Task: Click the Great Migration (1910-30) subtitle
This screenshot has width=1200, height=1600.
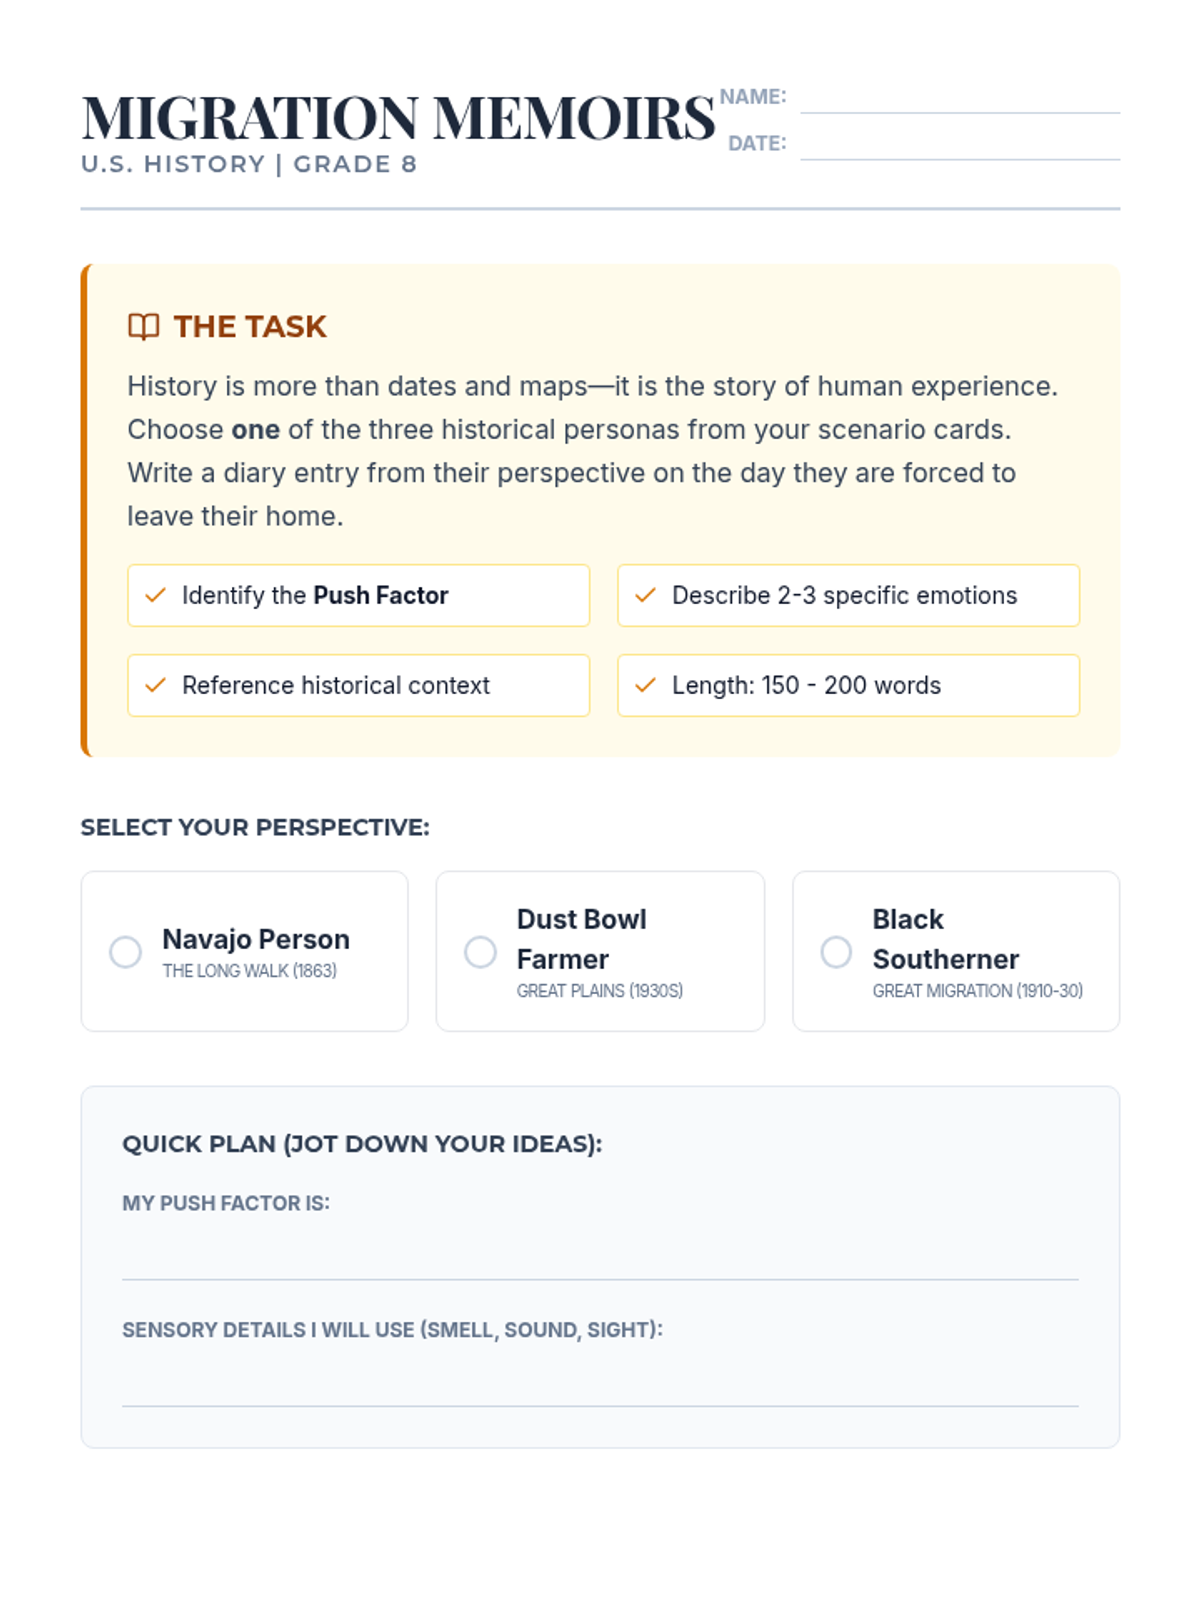Action: pos(977,991)
